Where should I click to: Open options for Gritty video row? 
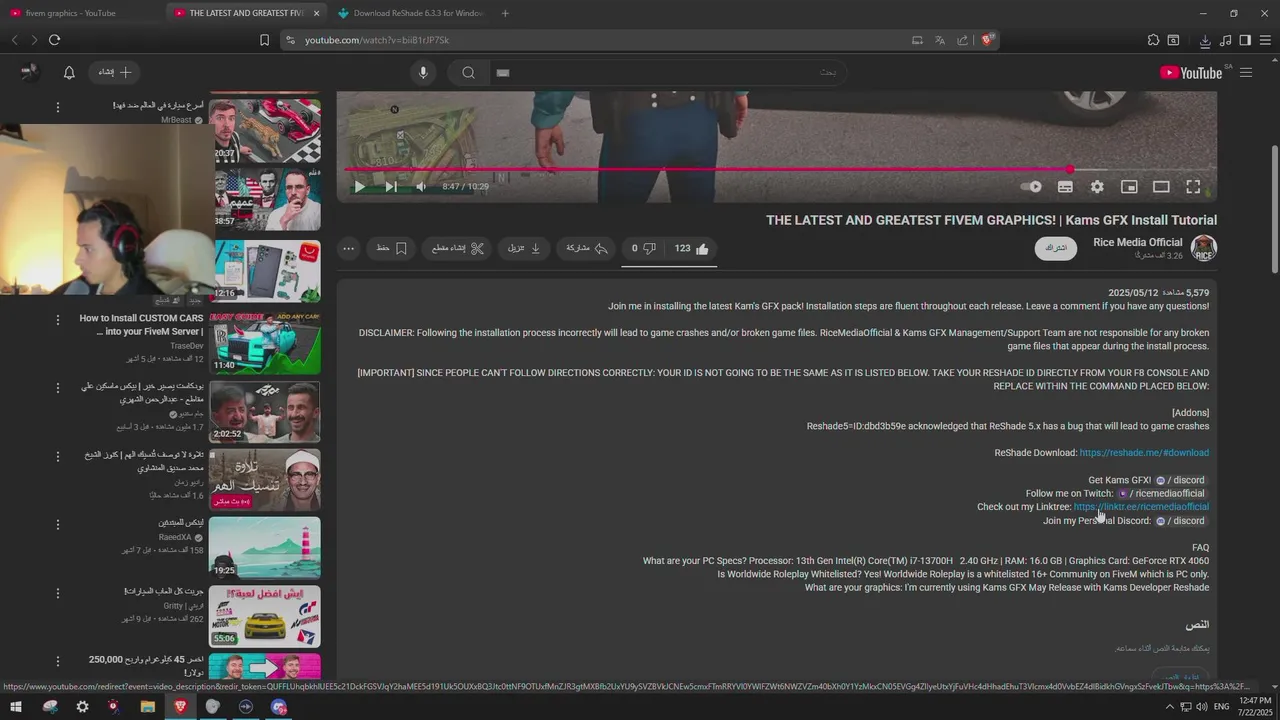click(x=57, y=593)
